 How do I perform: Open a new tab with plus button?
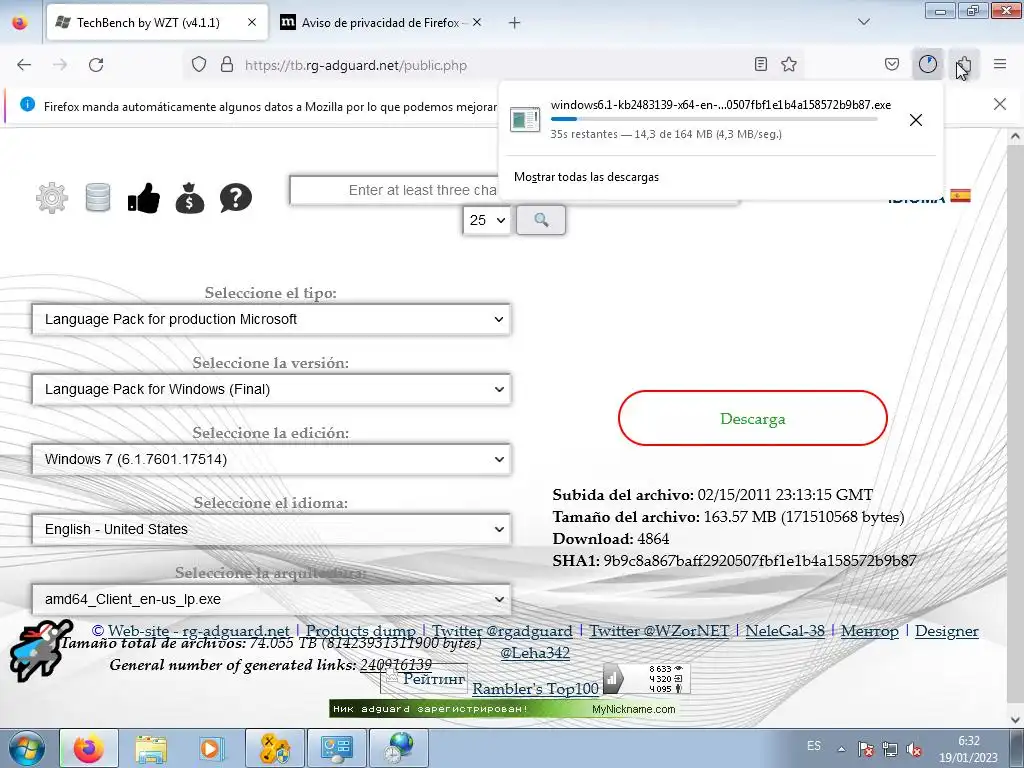[515, 23]
